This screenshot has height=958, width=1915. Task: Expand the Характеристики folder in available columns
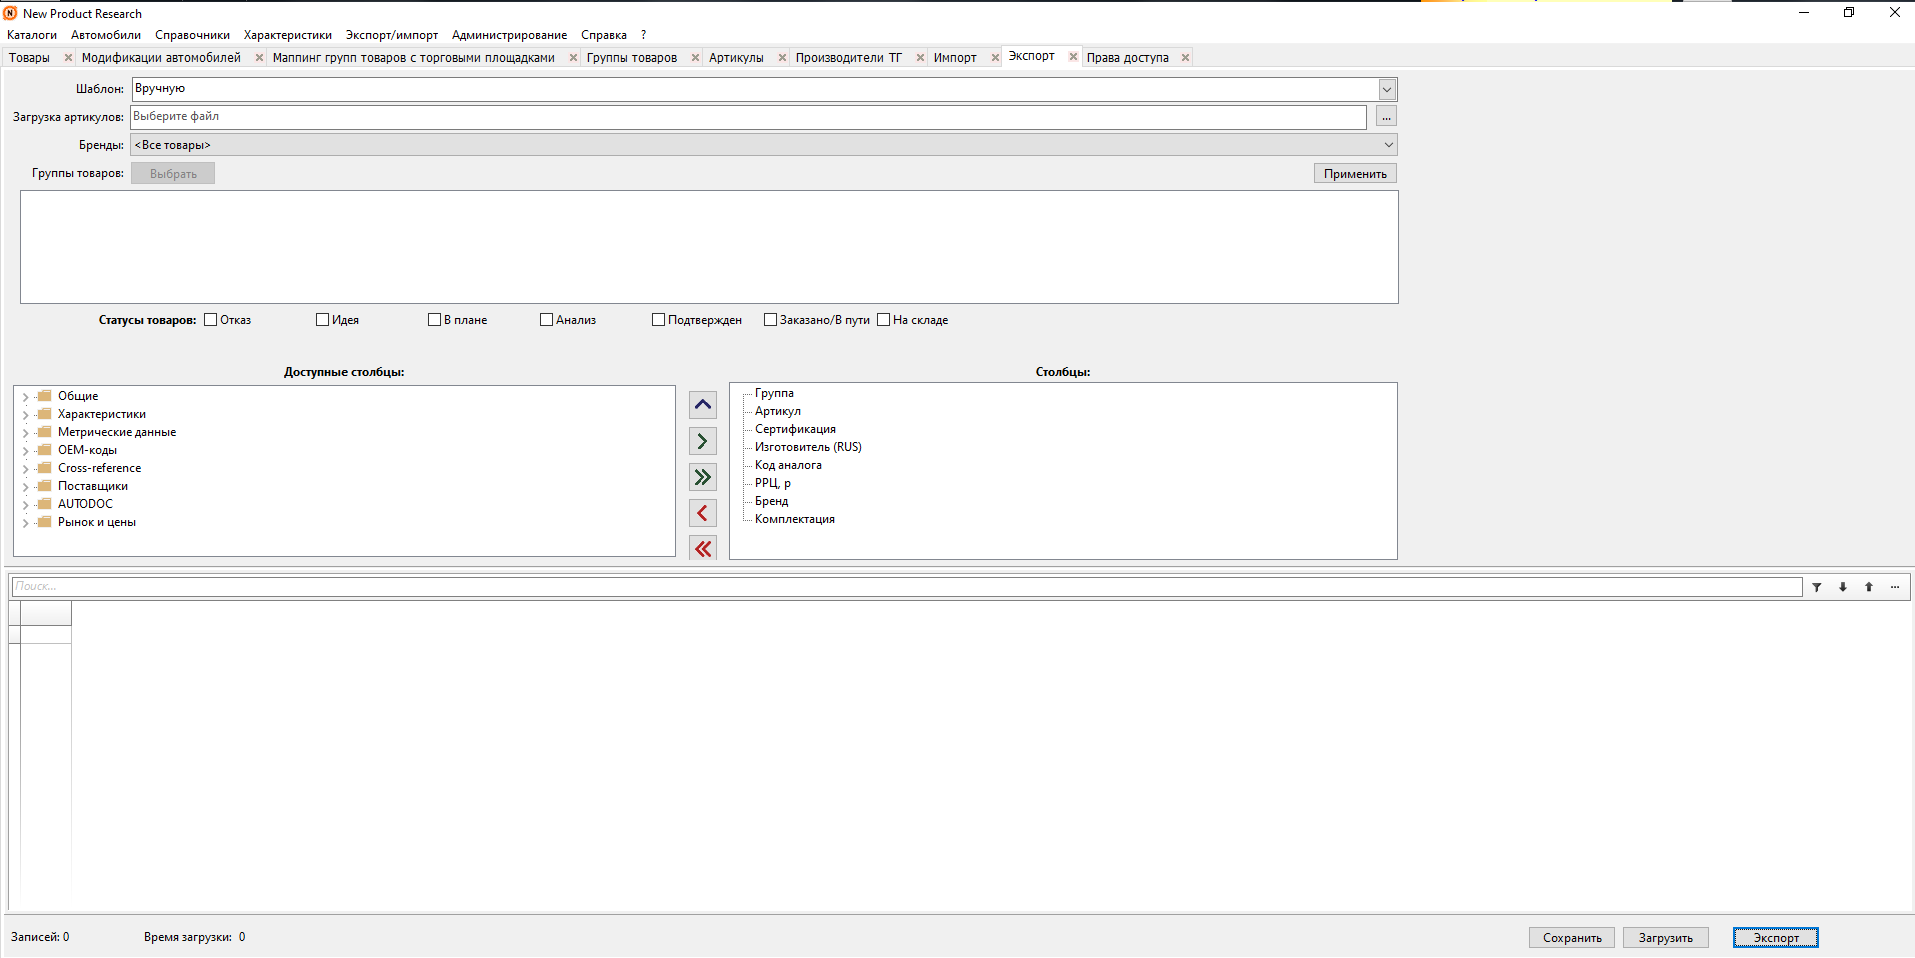(26, 415)
